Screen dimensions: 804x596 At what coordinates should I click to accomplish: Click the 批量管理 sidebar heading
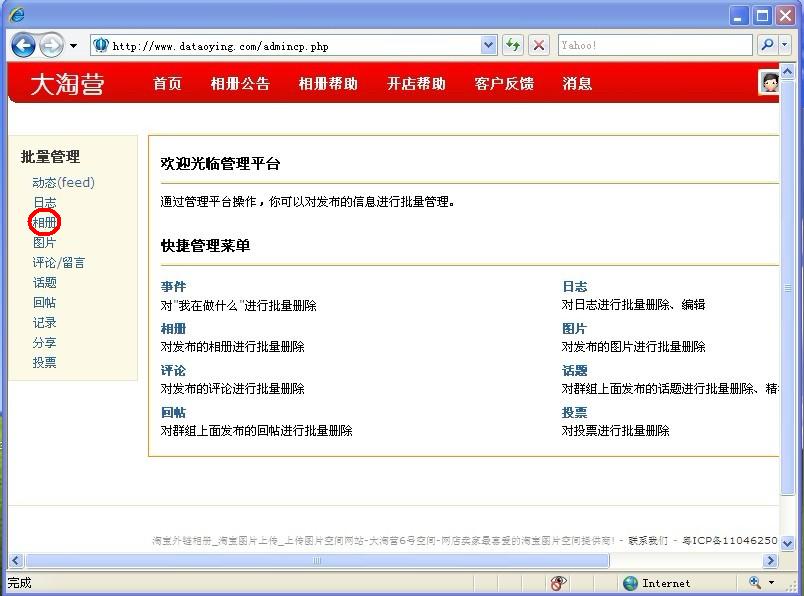coord(50,157)
